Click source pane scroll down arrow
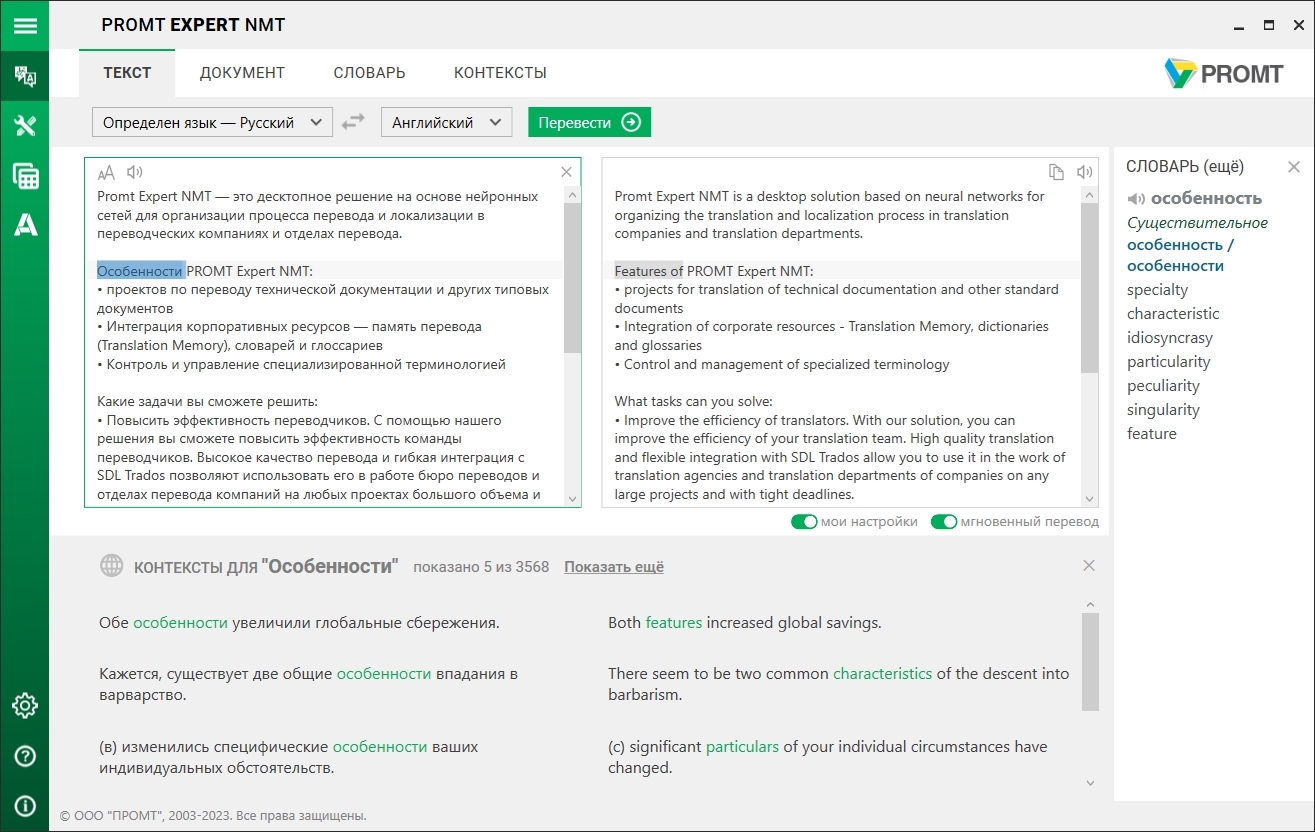This screenshot has width=1315, height=832. (572, 498)
